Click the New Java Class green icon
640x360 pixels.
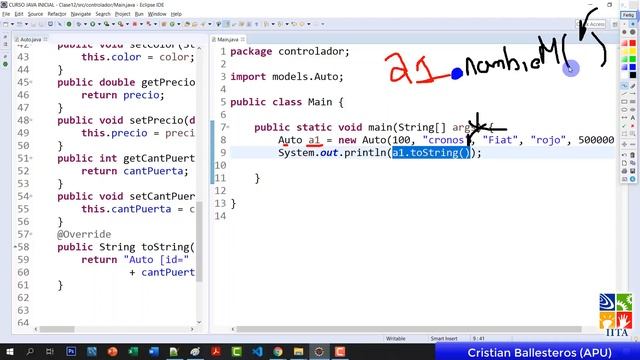point(172,24)
